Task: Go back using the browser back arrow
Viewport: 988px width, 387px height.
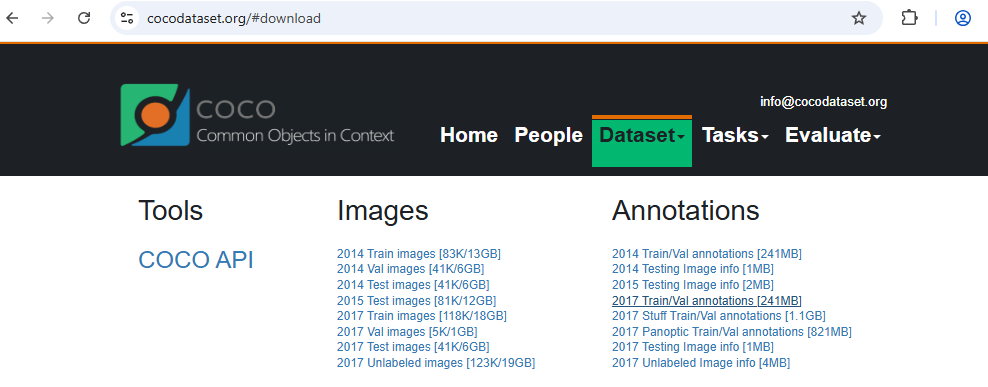Action: [12, 18]
